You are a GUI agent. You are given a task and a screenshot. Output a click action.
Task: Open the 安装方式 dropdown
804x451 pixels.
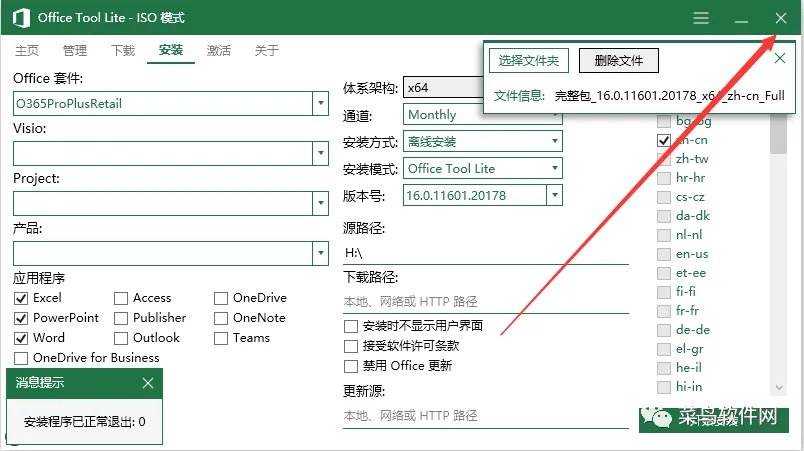pyautogui.click(x=483, y=141)
